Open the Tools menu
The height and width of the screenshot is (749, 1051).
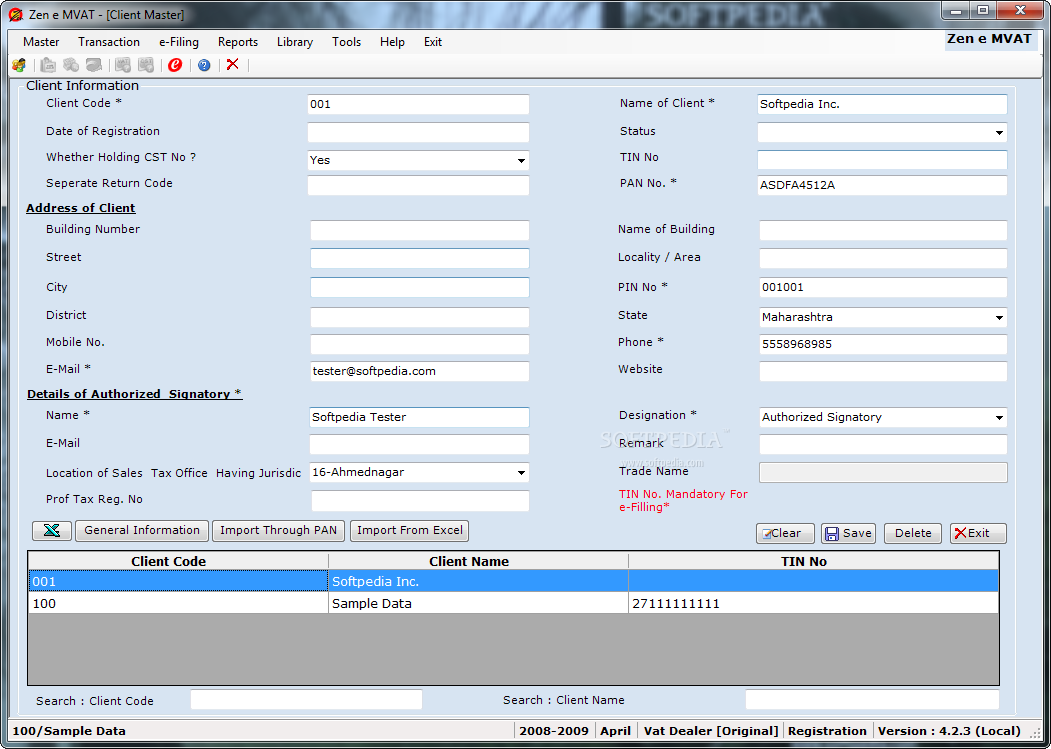(x=347, y=42)
